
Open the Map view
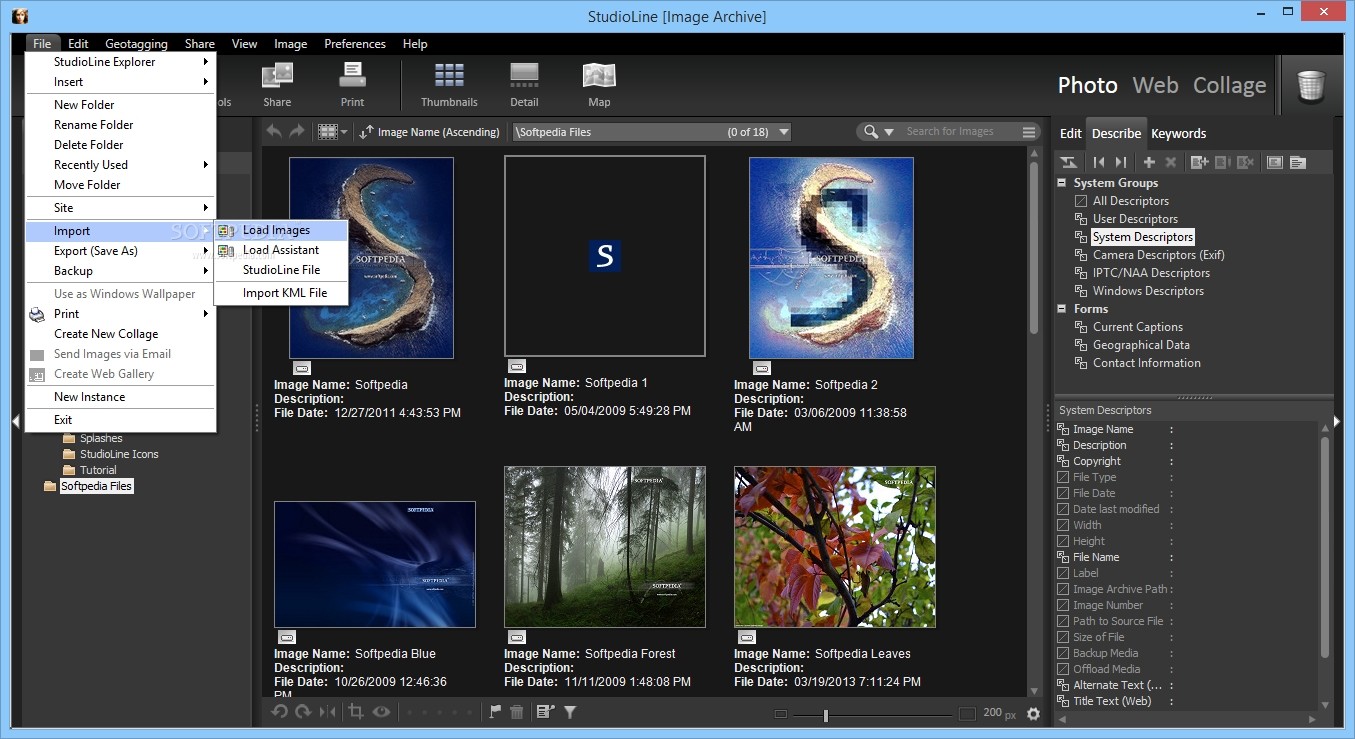pos(599,85)
